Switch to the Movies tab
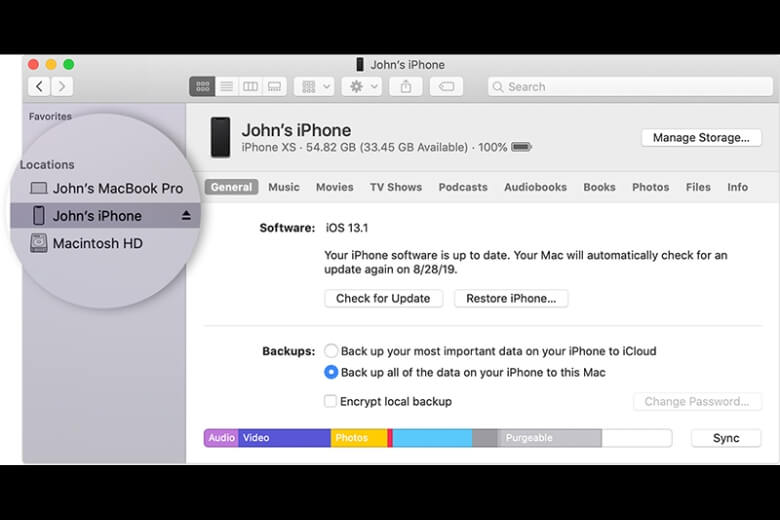 (335, 187)
